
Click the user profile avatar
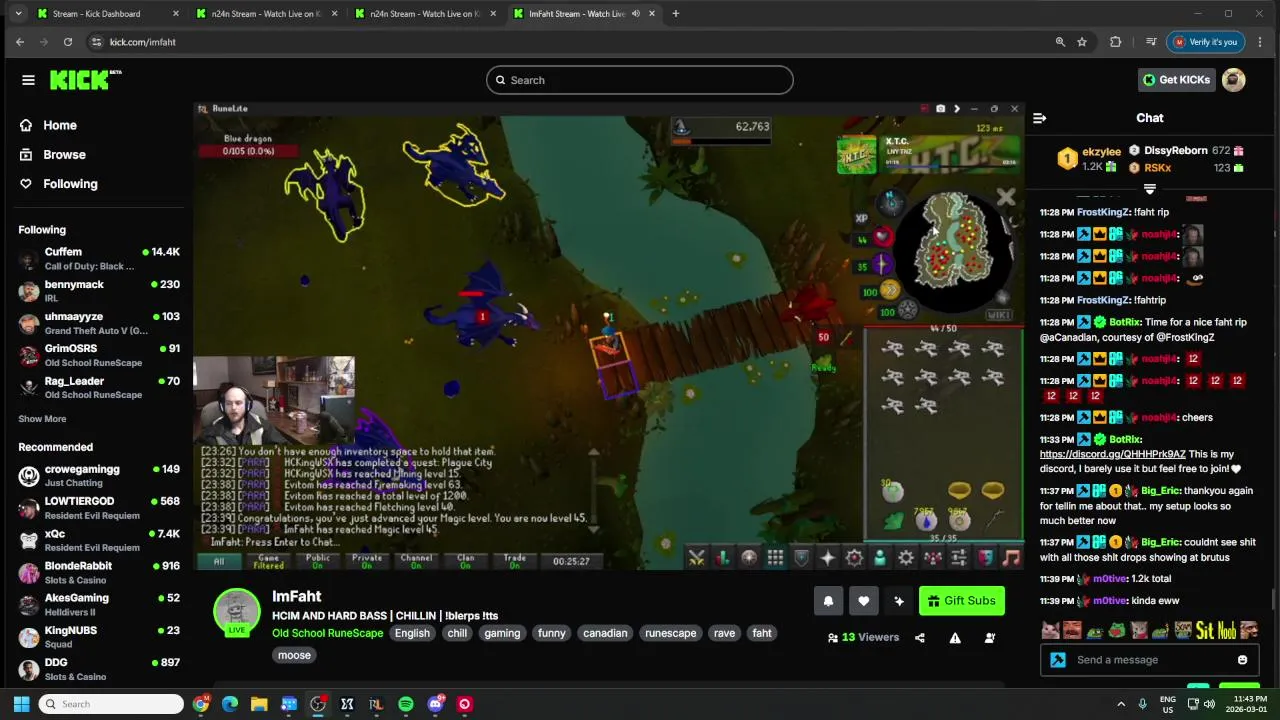(1234, 80)
